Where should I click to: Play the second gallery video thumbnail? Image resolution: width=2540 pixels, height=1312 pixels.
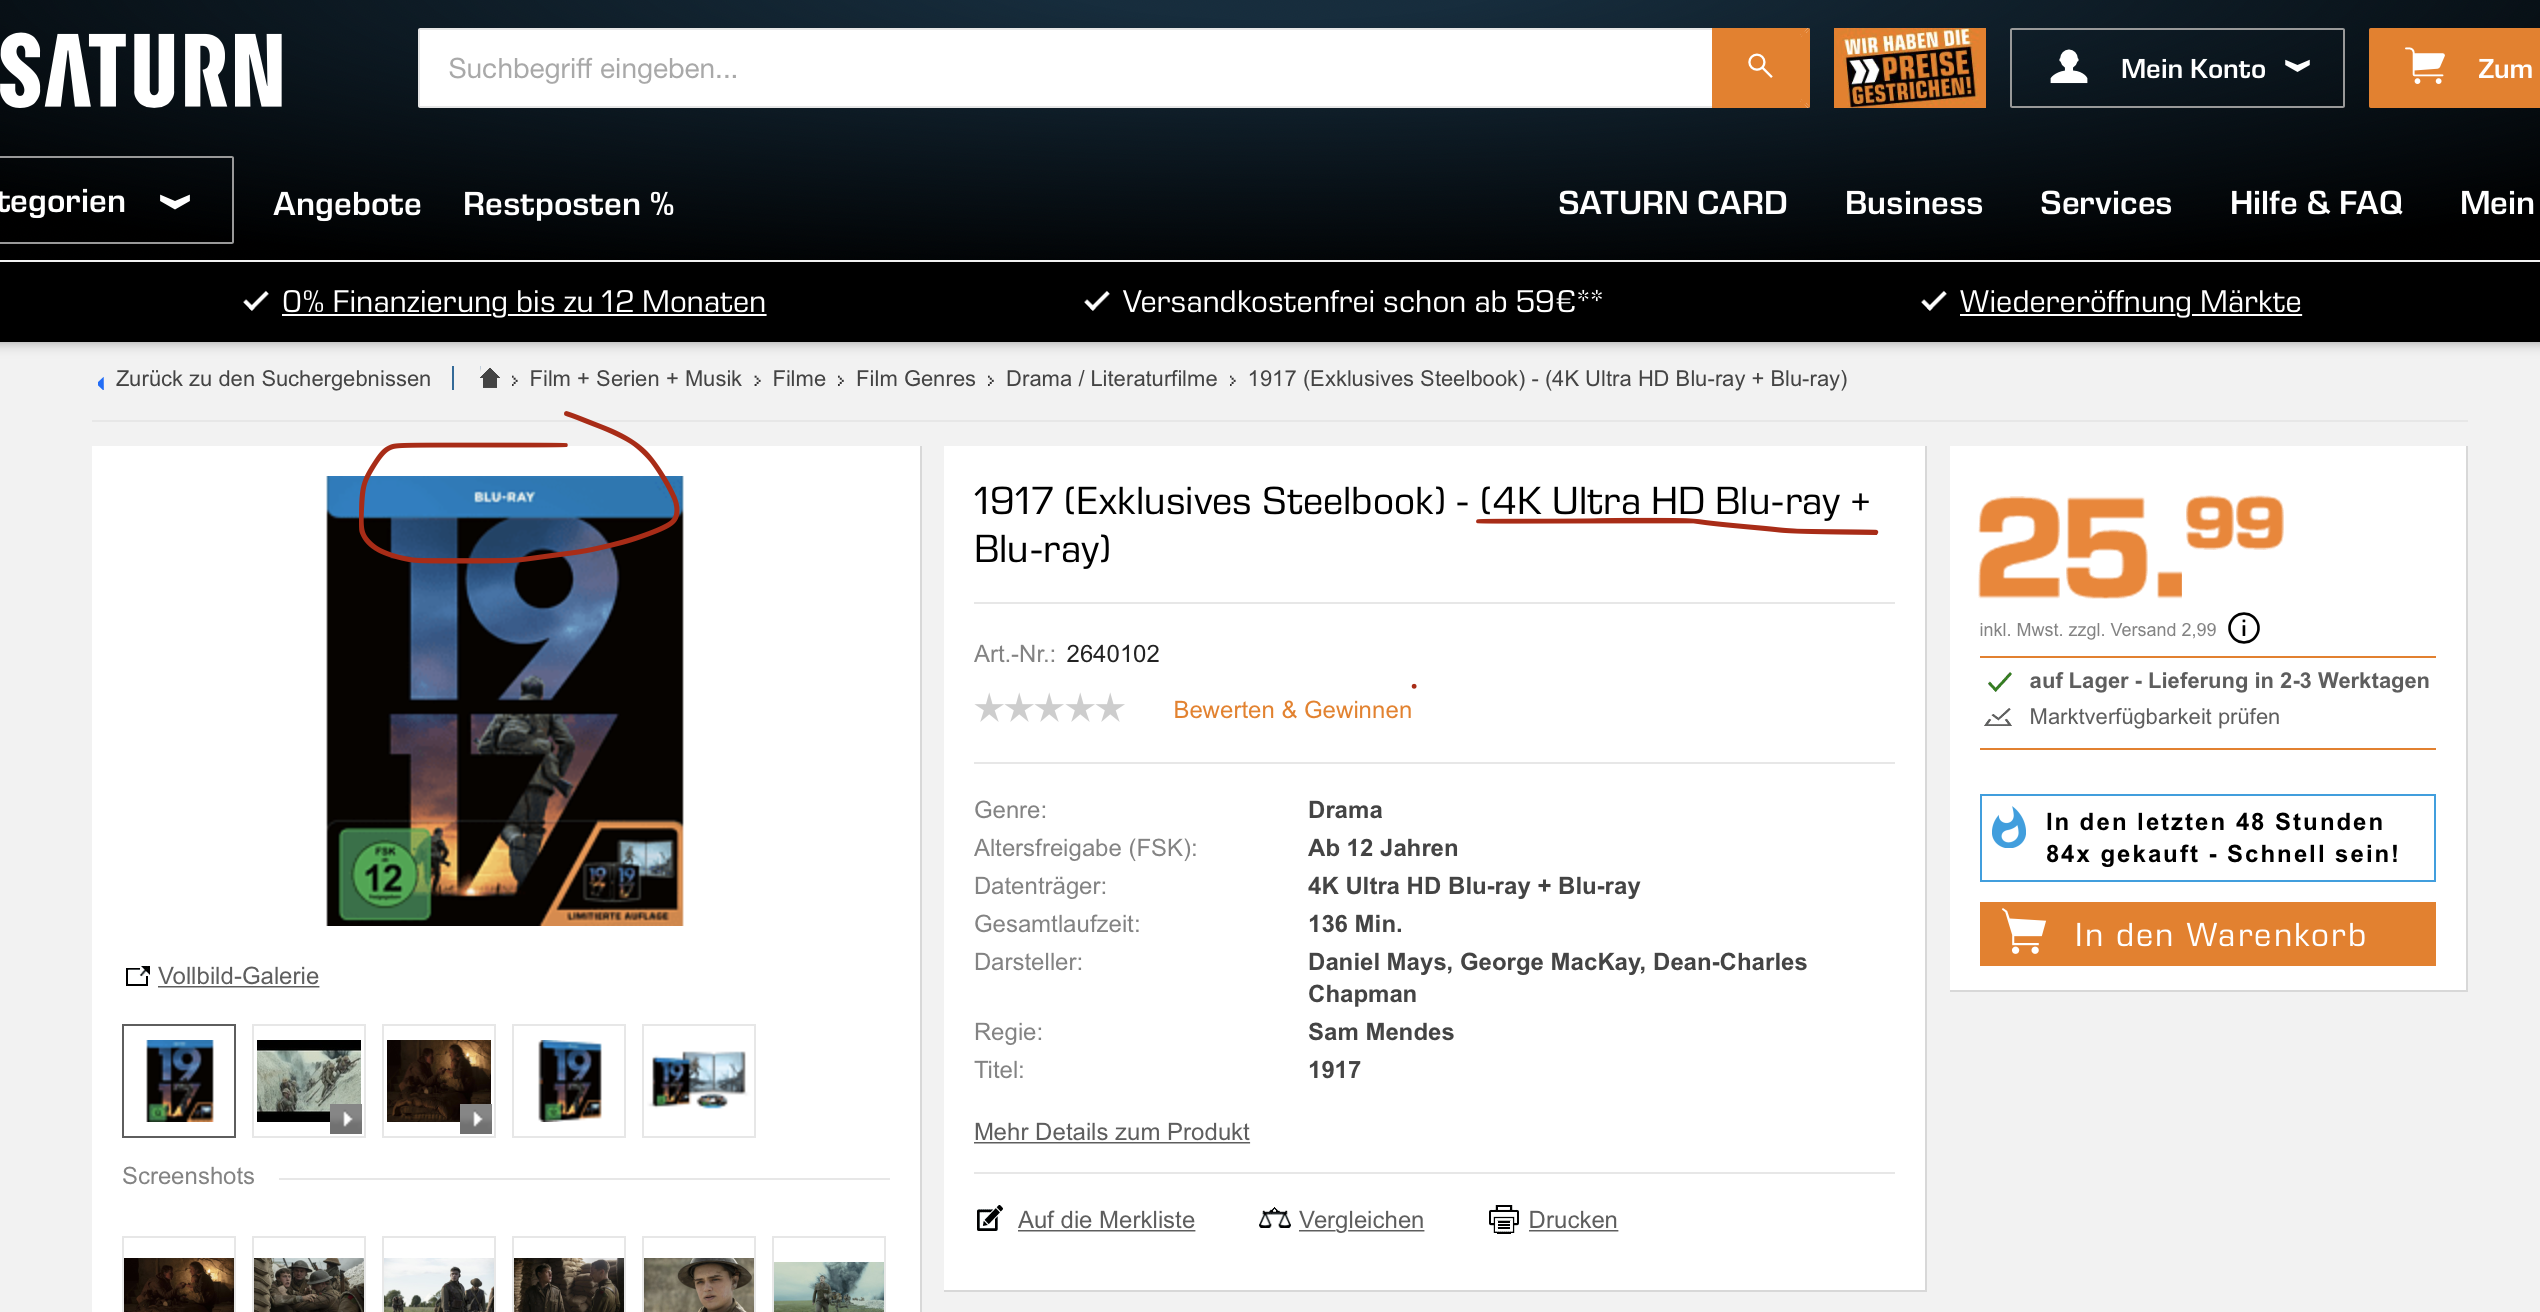coord(309,1080)
